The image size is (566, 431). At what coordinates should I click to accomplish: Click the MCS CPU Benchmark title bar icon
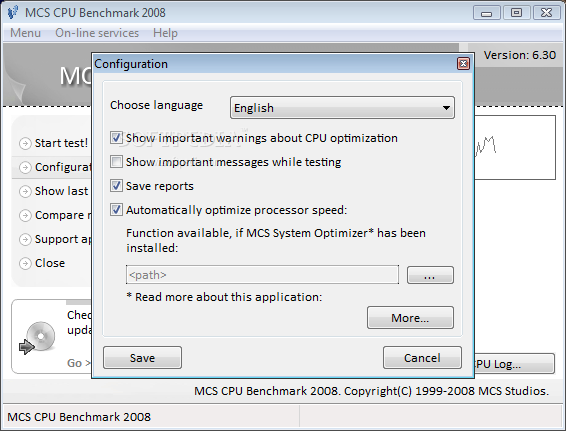pos(13,13)
